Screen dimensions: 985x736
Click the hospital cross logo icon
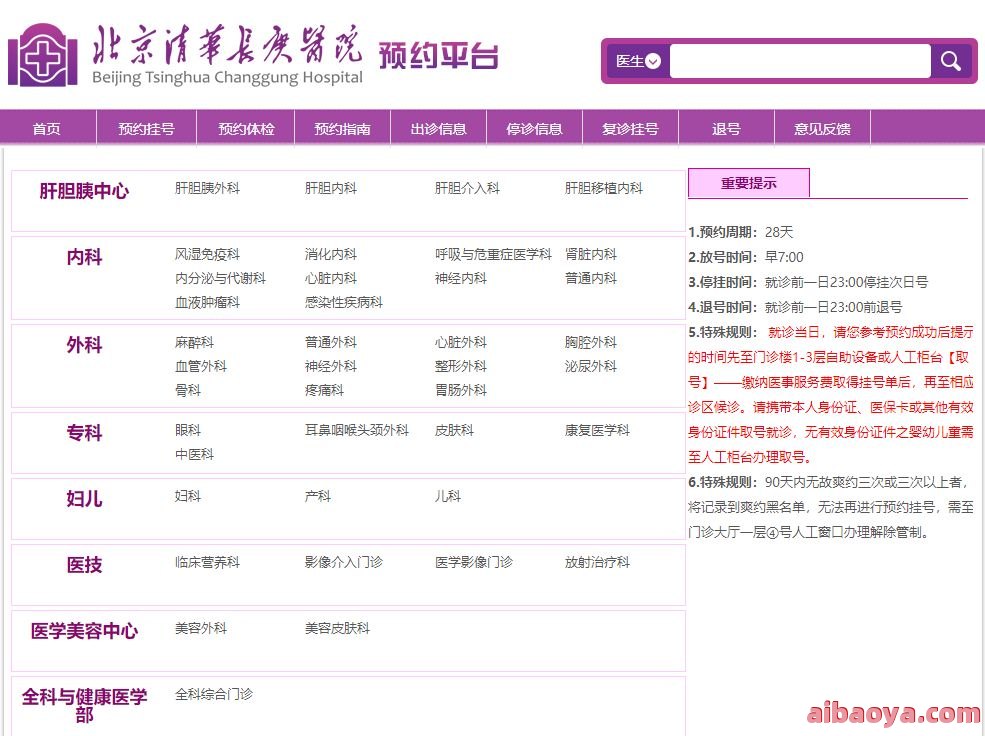[42, 55]
